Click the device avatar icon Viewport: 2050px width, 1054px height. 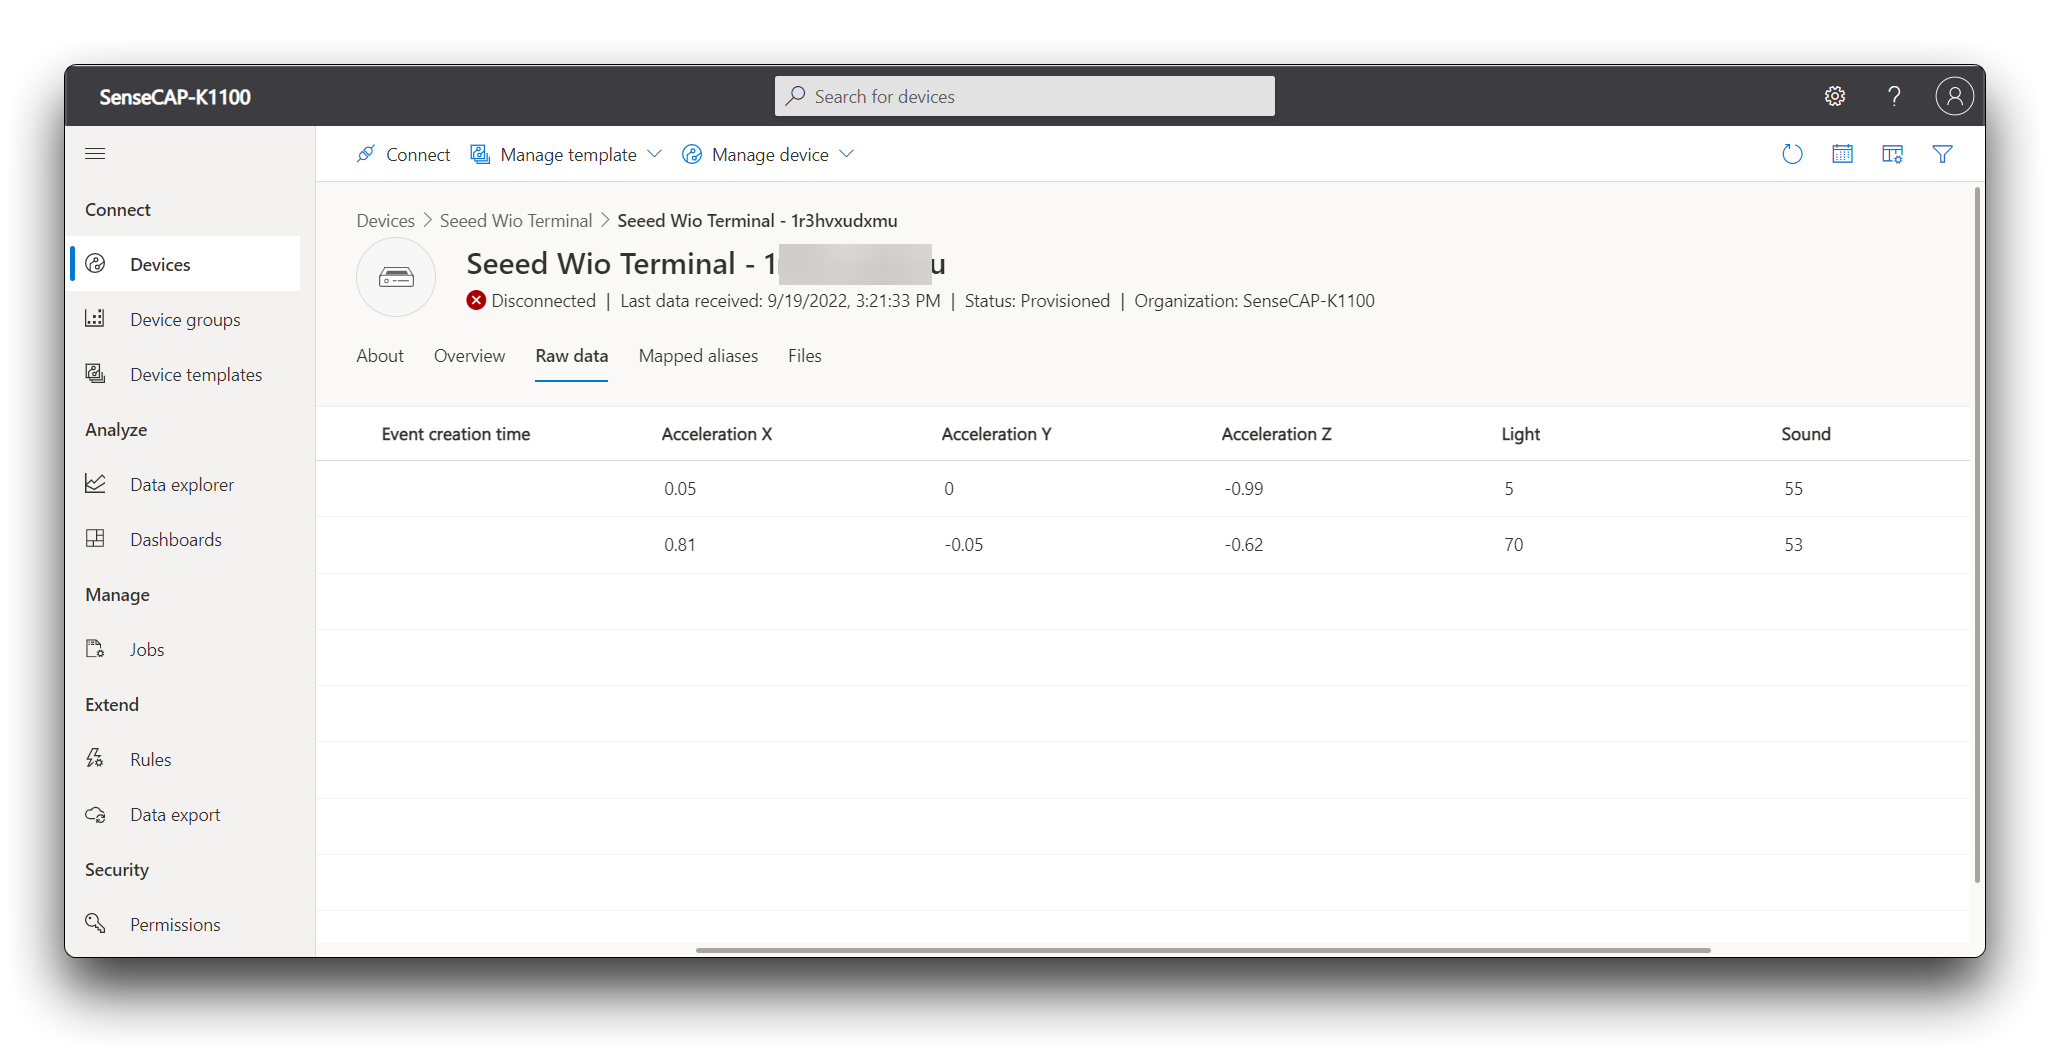(396, 277)
